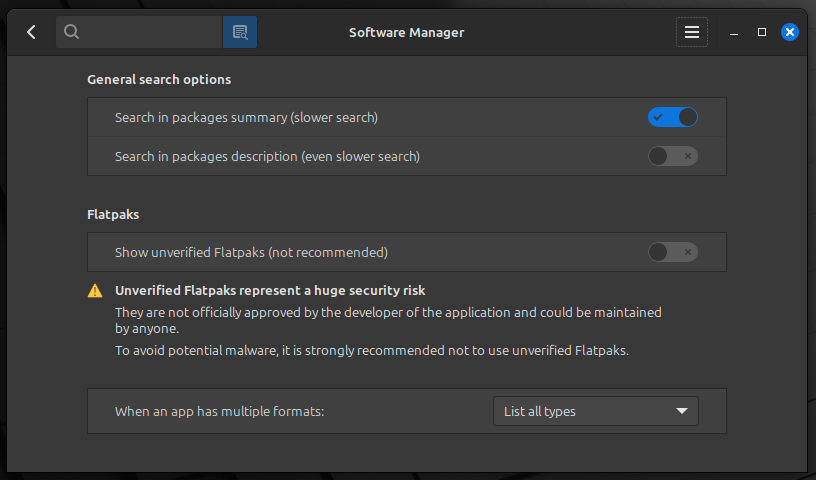Focus the search input field
The width and height of the screenshot is (816, 480).
[139, 32]
